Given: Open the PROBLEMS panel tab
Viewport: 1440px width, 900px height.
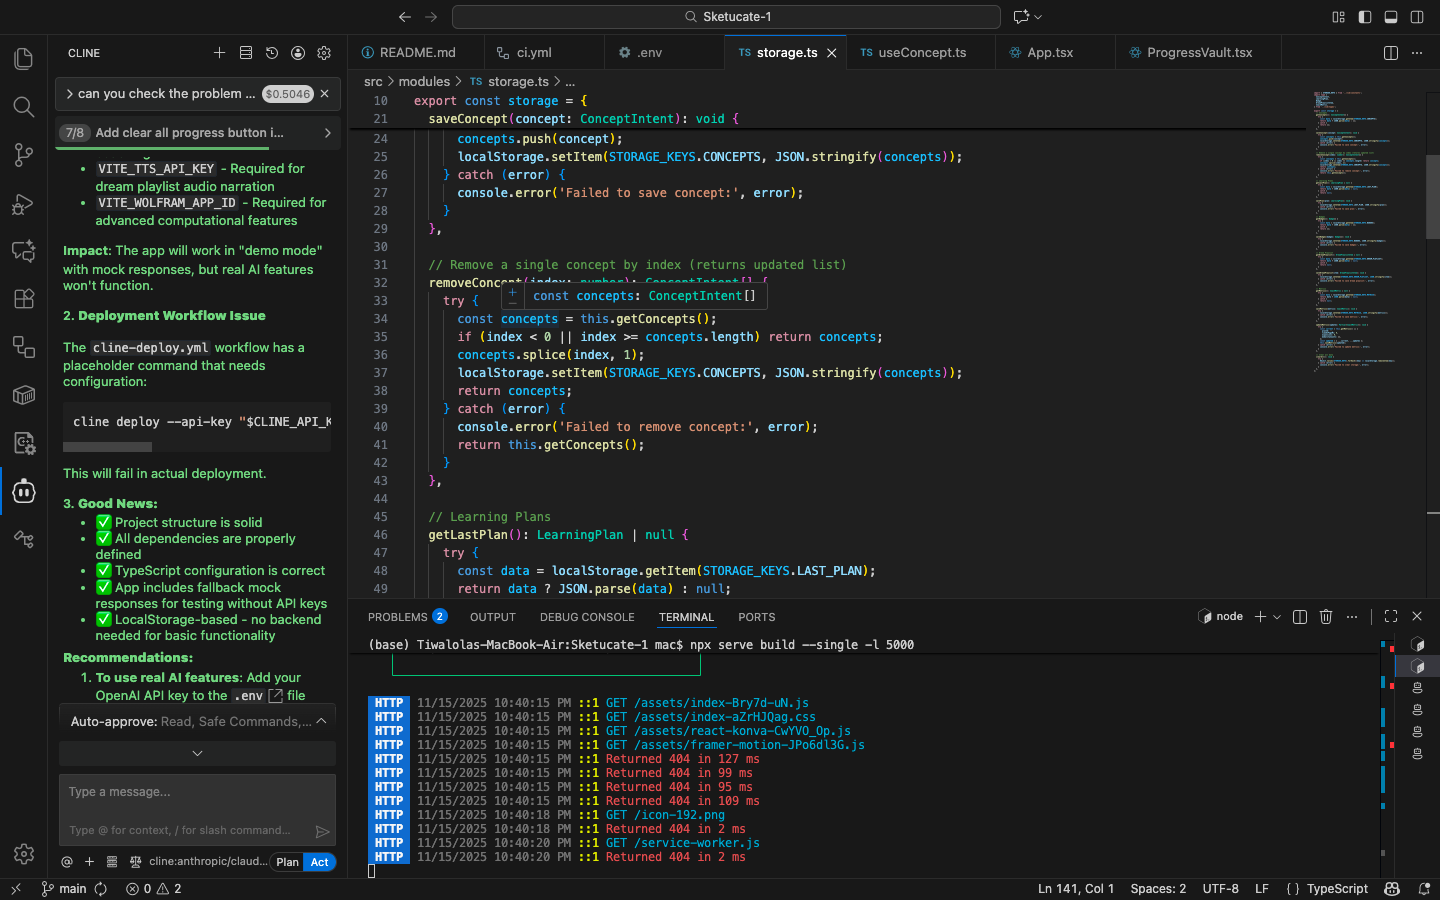Looking at the screenshot, I should click(397, 617).
